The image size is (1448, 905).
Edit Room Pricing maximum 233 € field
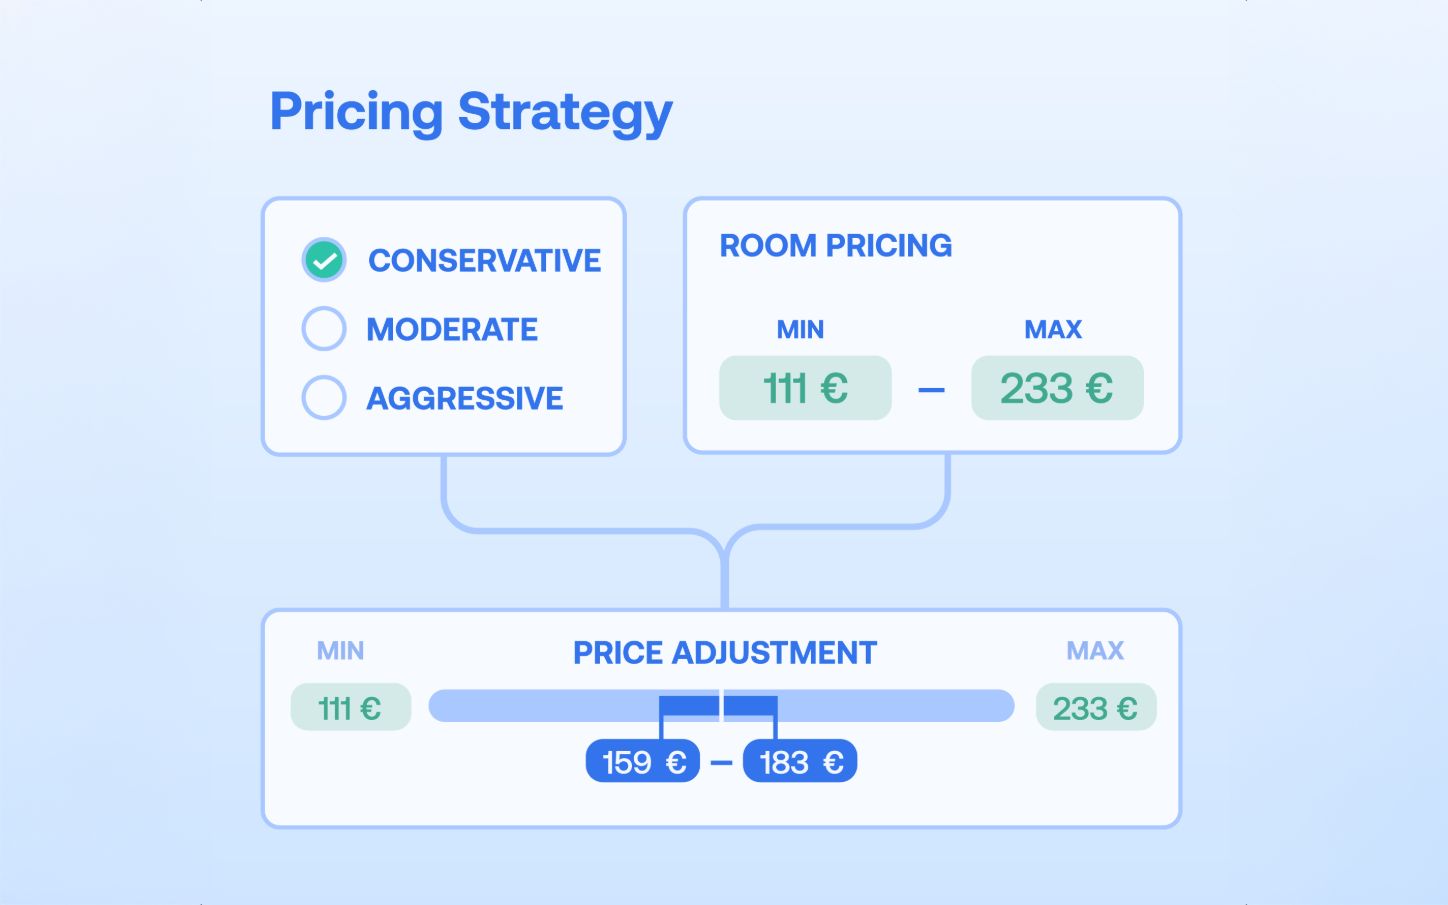(x=1057, y=388)
